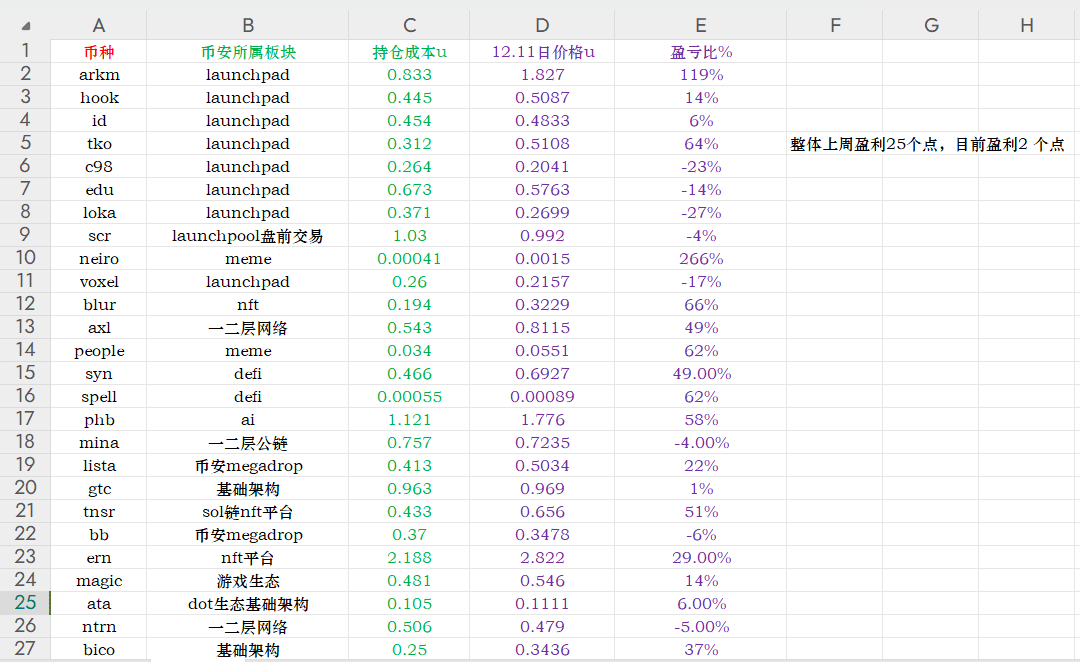Select price cell 0.00089

pyautogui.click(x=542, y=397)
